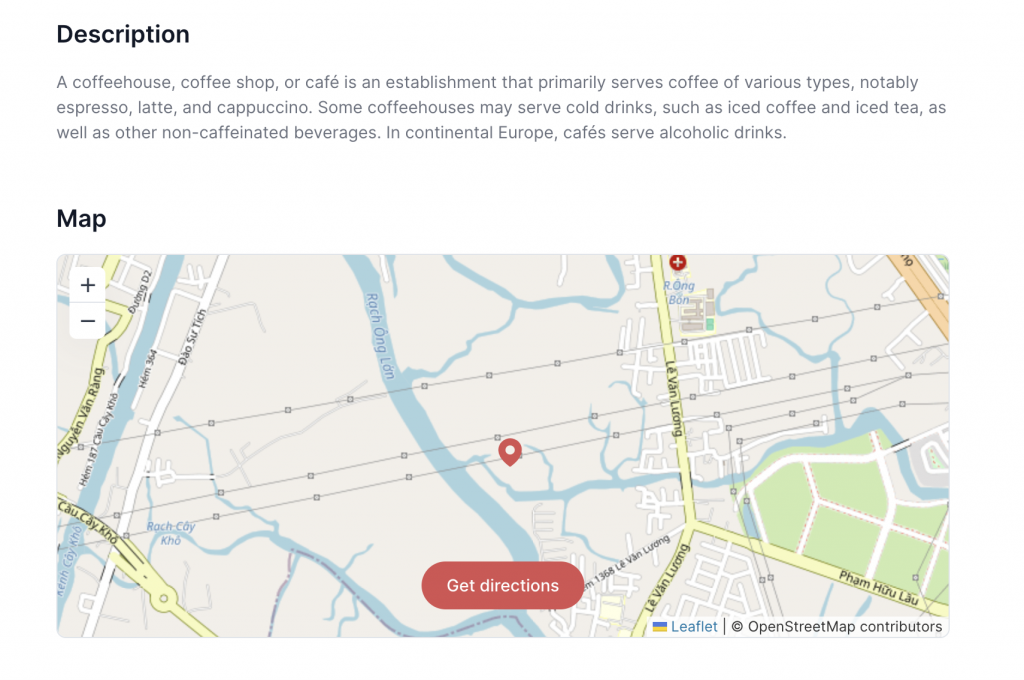The width and height of the screenshot is (1024, 680).
Task: Click the red location pin marker
Action: click(510, 452)
